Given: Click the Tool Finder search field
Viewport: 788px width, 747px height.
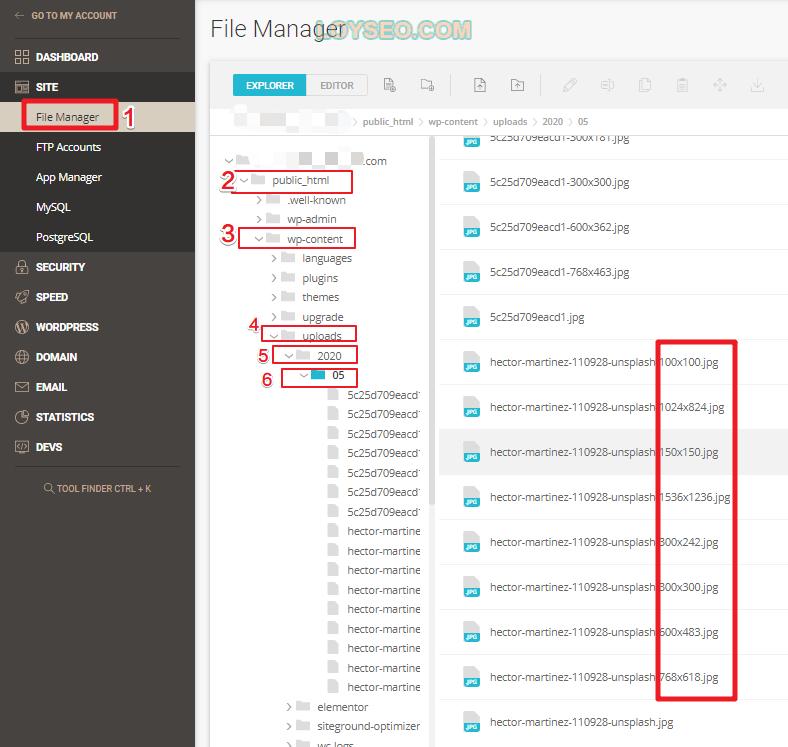Looking at the screenshot, I should tap(97, 489).
